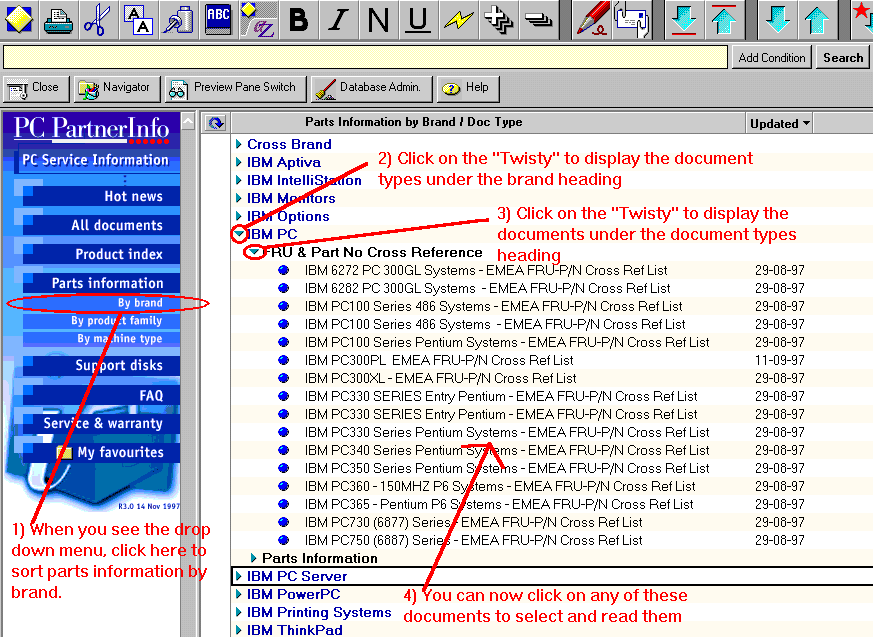This screenshot has width=873, height=637.
Task: Open the Hot news menu item
Action: (x=132, y=196)
